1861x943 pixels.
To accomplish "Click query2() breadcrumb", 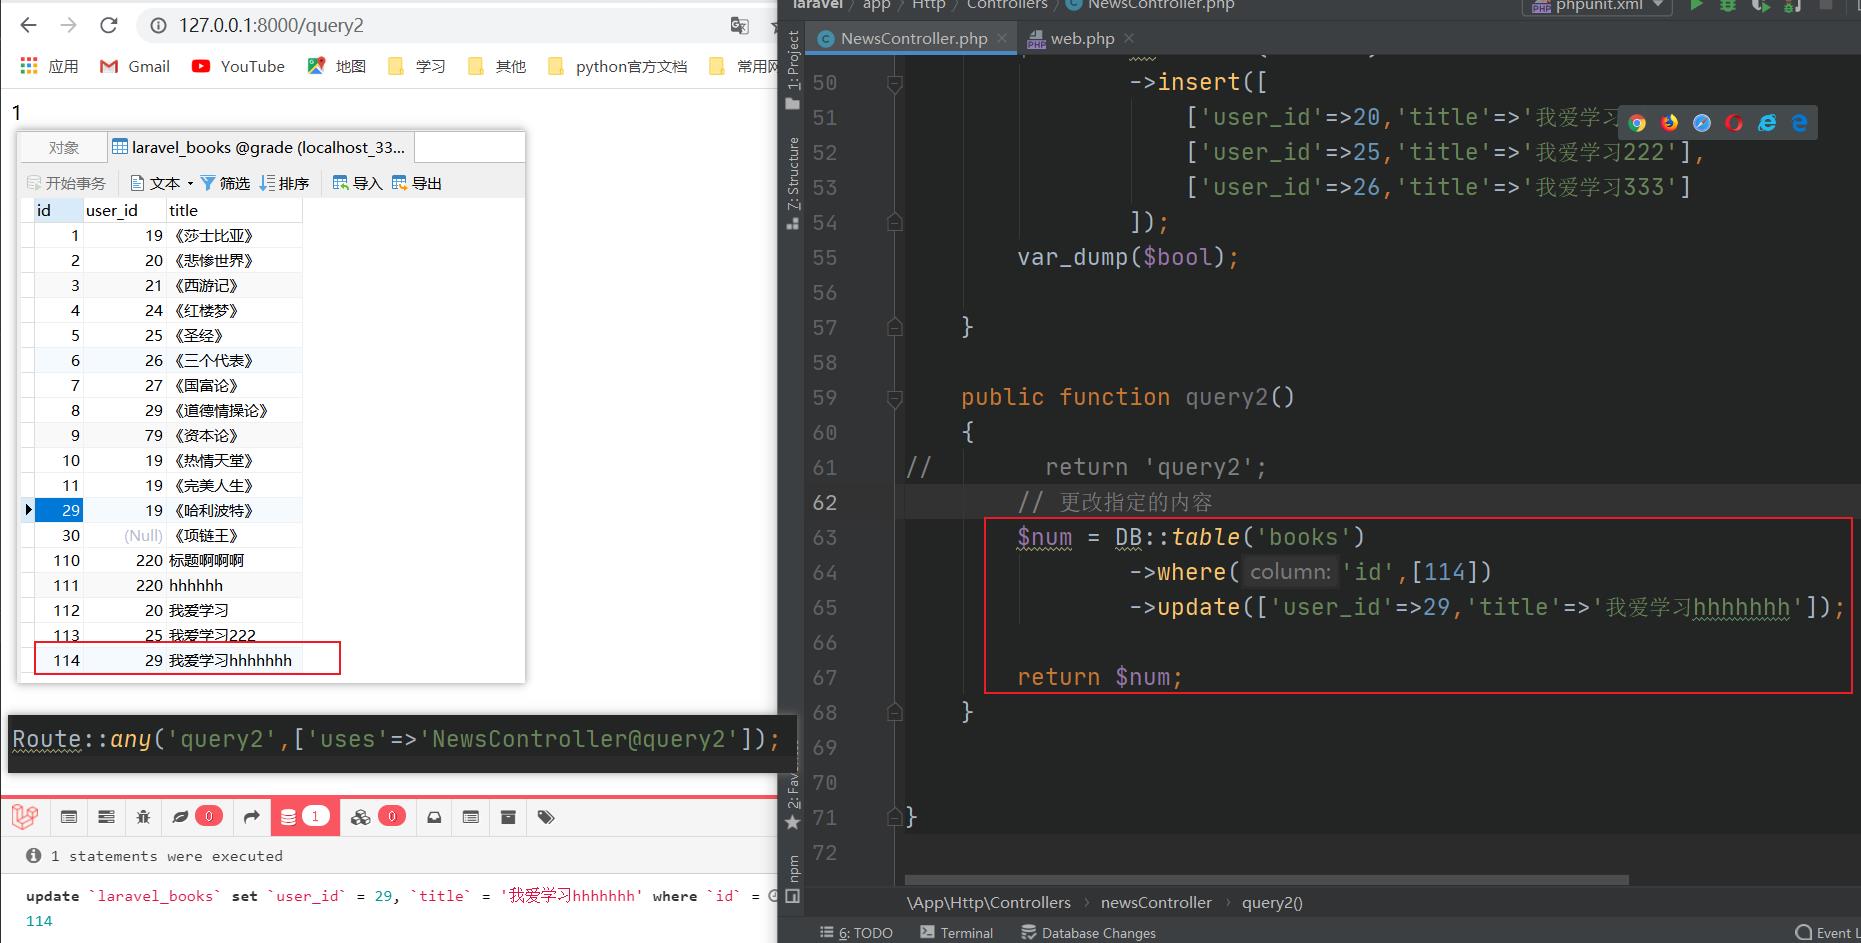I will 1272,902.
